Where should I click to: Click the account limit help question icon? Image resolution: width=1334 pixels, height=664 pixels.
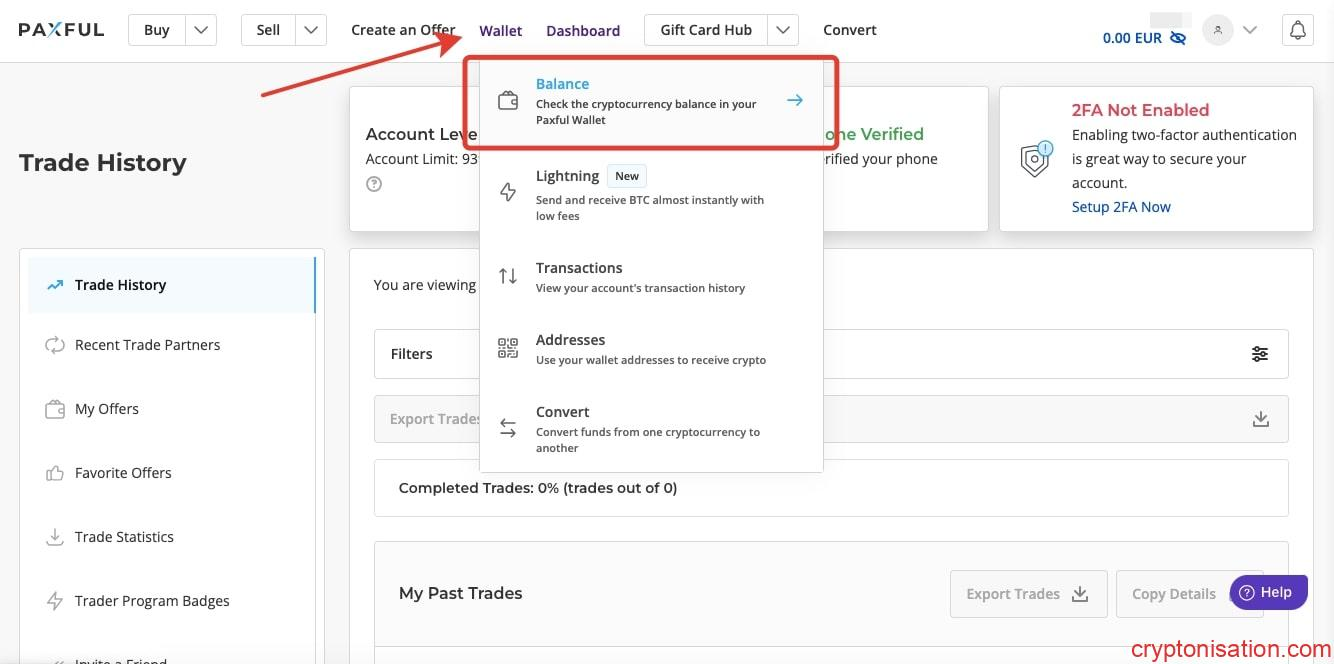374,184
